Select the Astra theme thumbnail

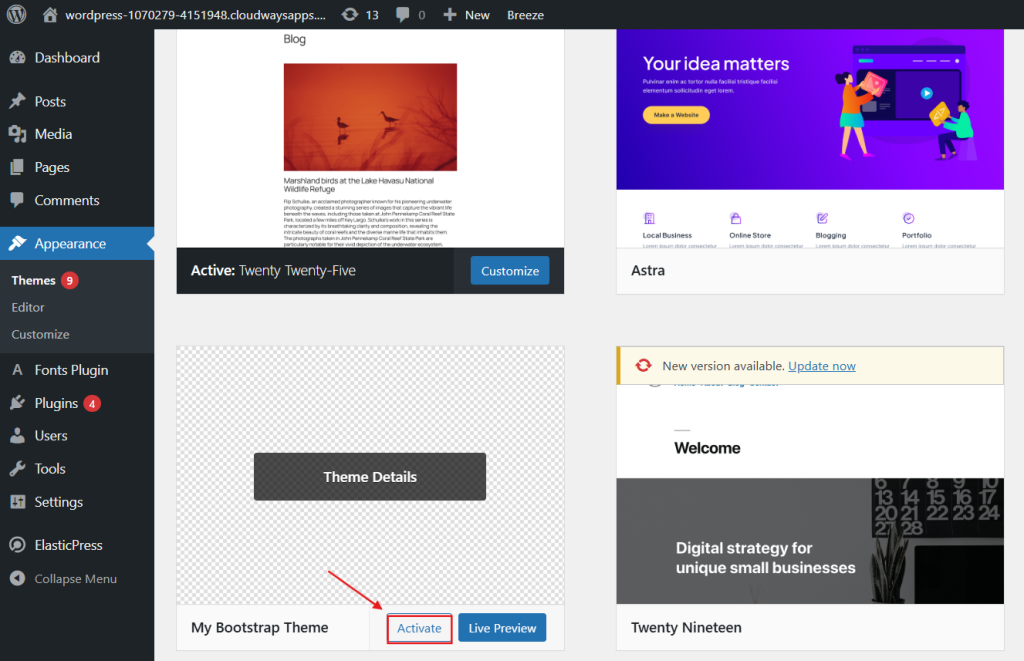(x=810, y=138)
